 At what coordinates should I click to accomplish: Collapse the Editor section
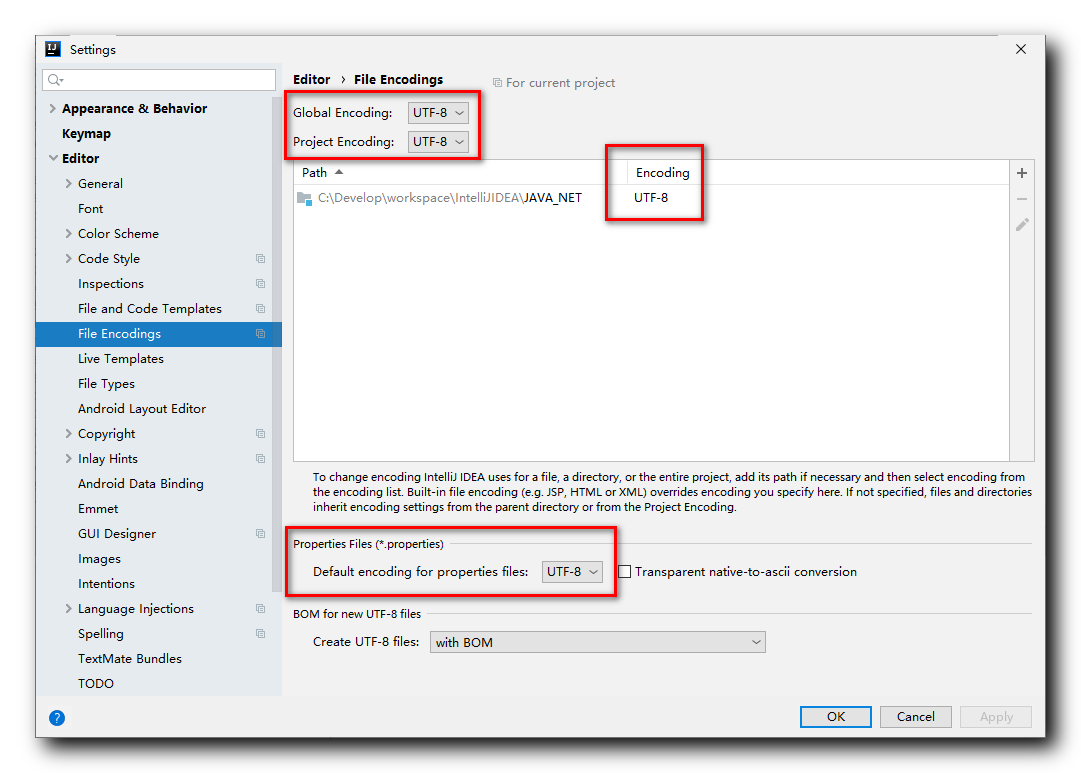pos(53,158)
